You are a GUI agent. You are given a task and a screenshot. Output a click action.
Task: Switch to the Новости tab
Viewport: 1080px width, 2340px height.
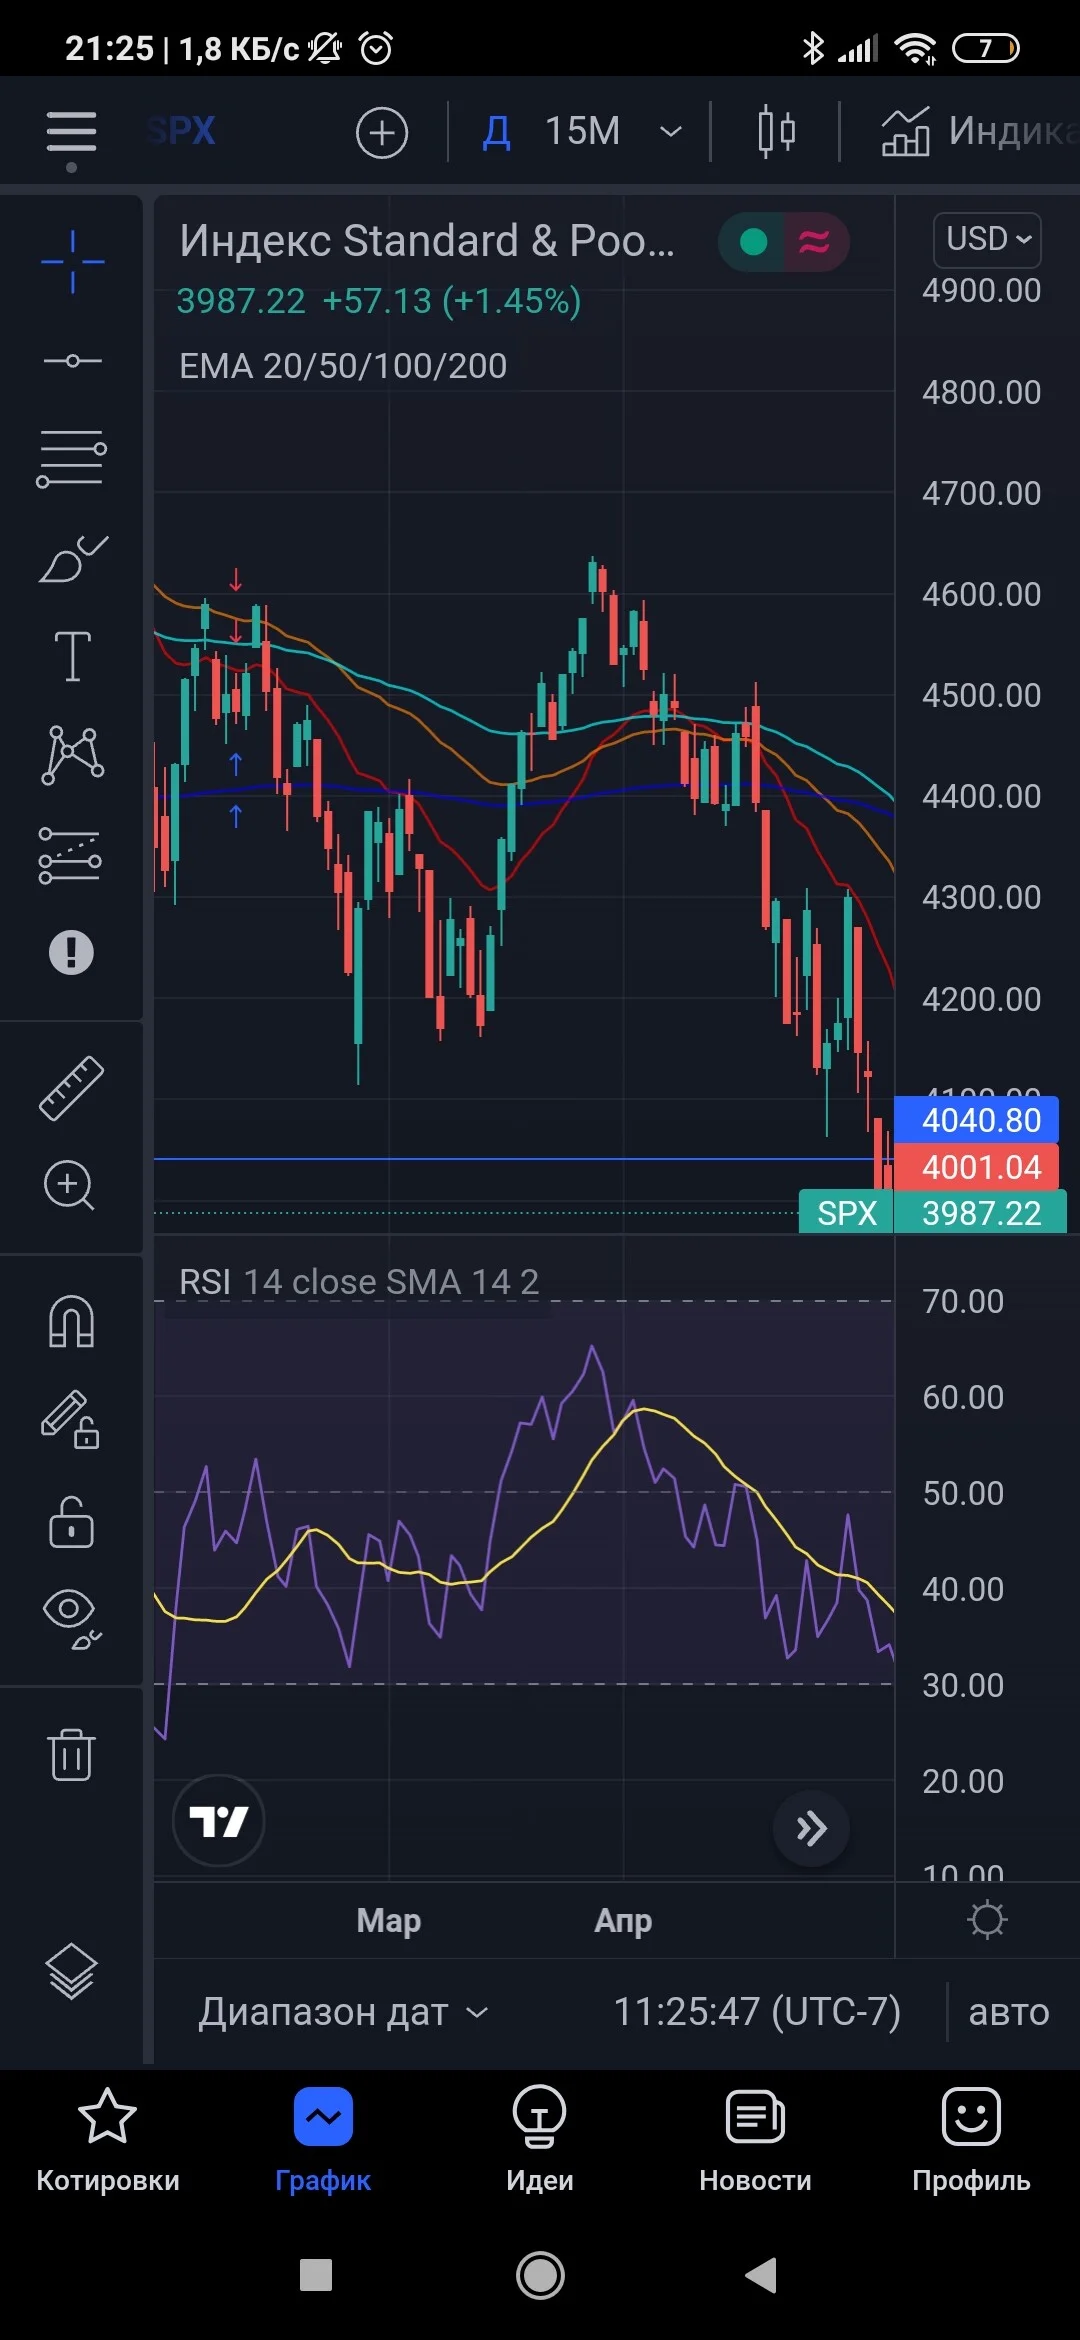click(755, 2140)
